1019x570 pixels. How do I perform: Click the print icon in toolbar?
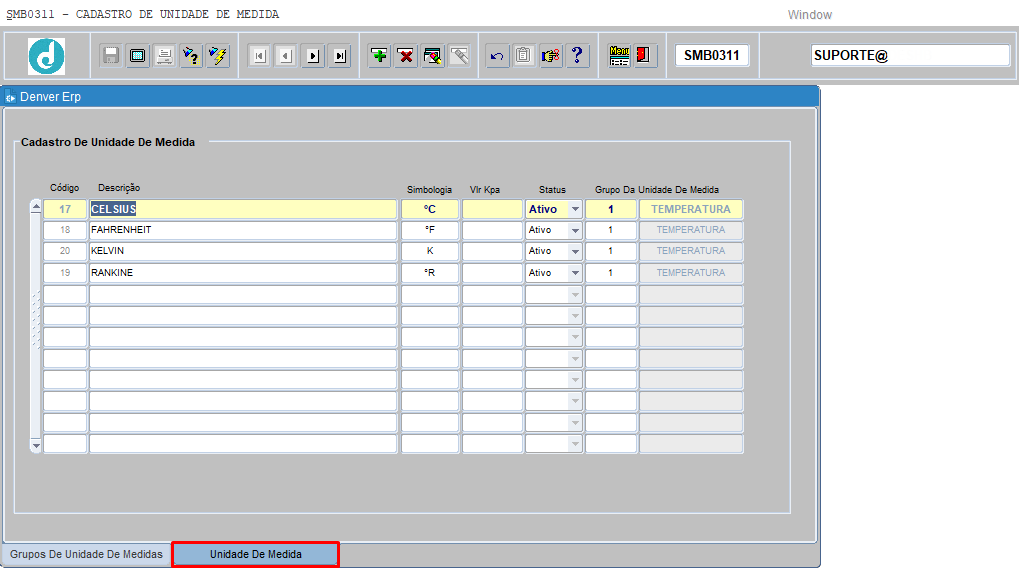pyautogui.click(x=164, y=56)
